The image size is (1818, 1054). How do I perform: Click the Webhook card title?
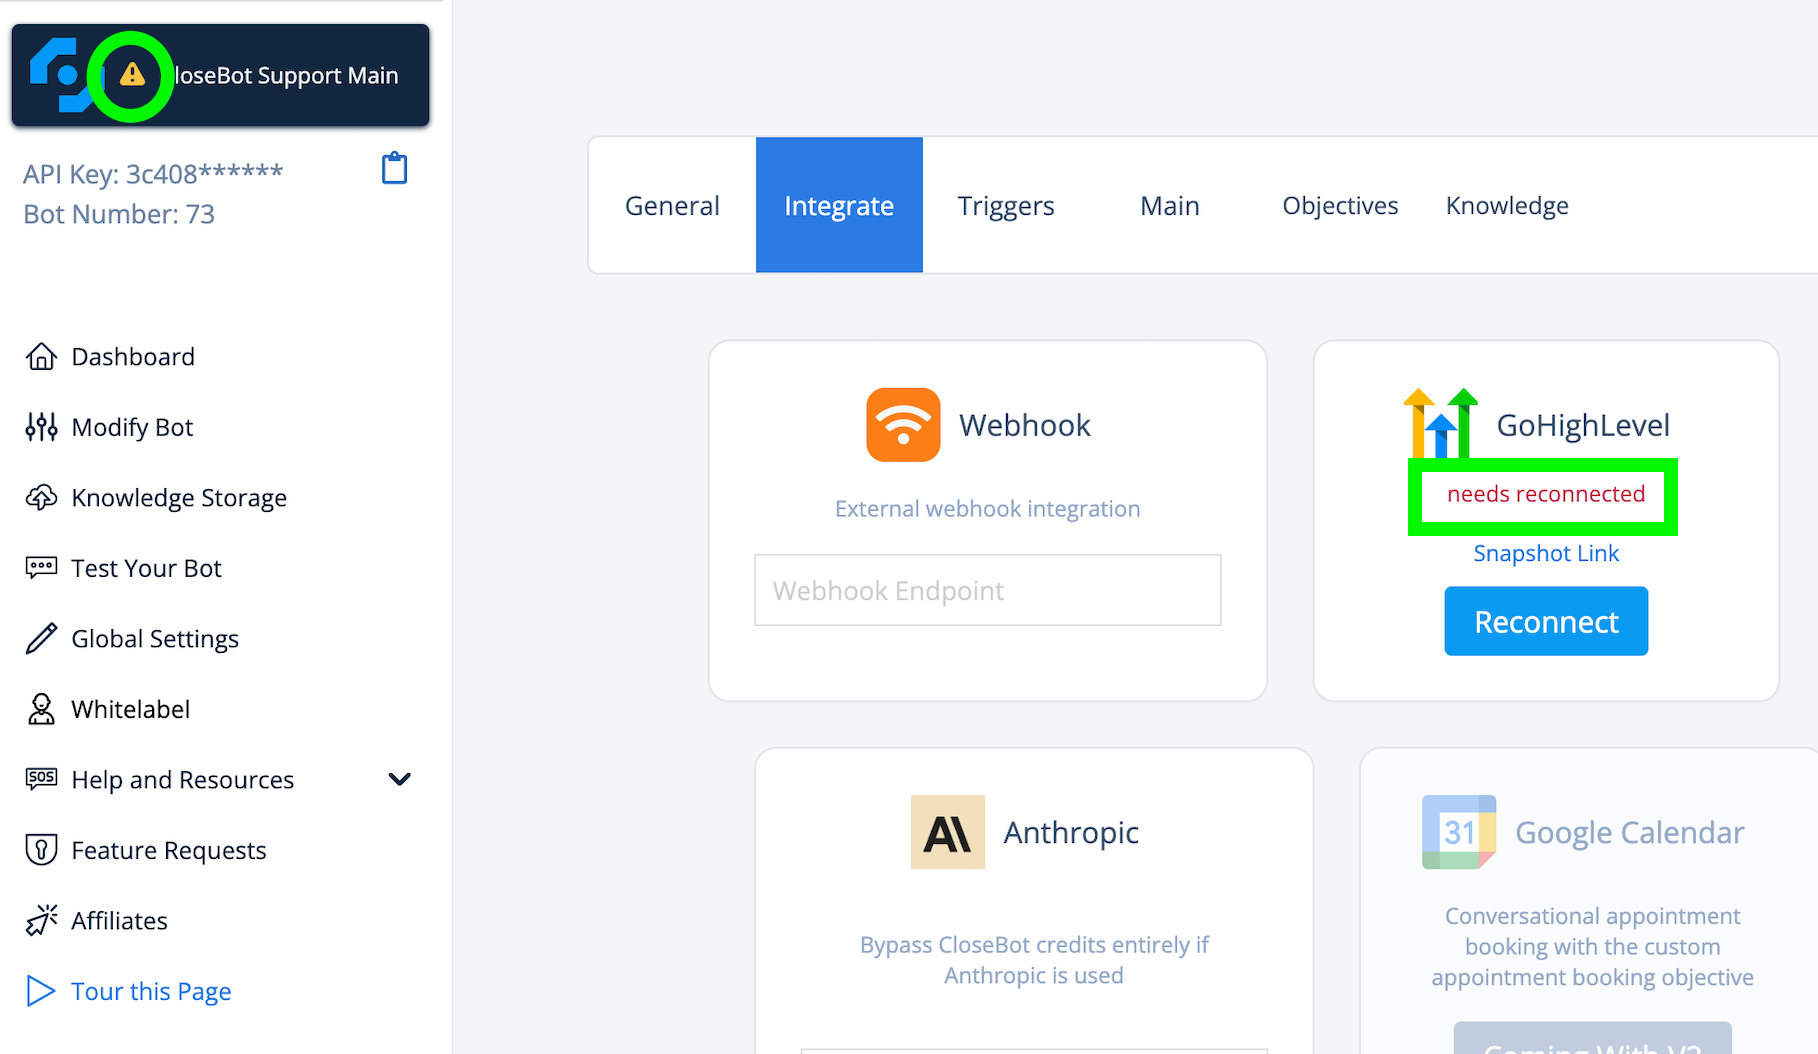pos(1024,425)
